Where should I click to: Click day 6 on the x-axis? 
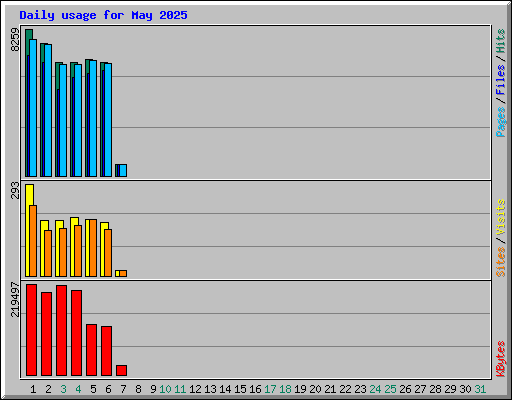(x=108, y=389)
